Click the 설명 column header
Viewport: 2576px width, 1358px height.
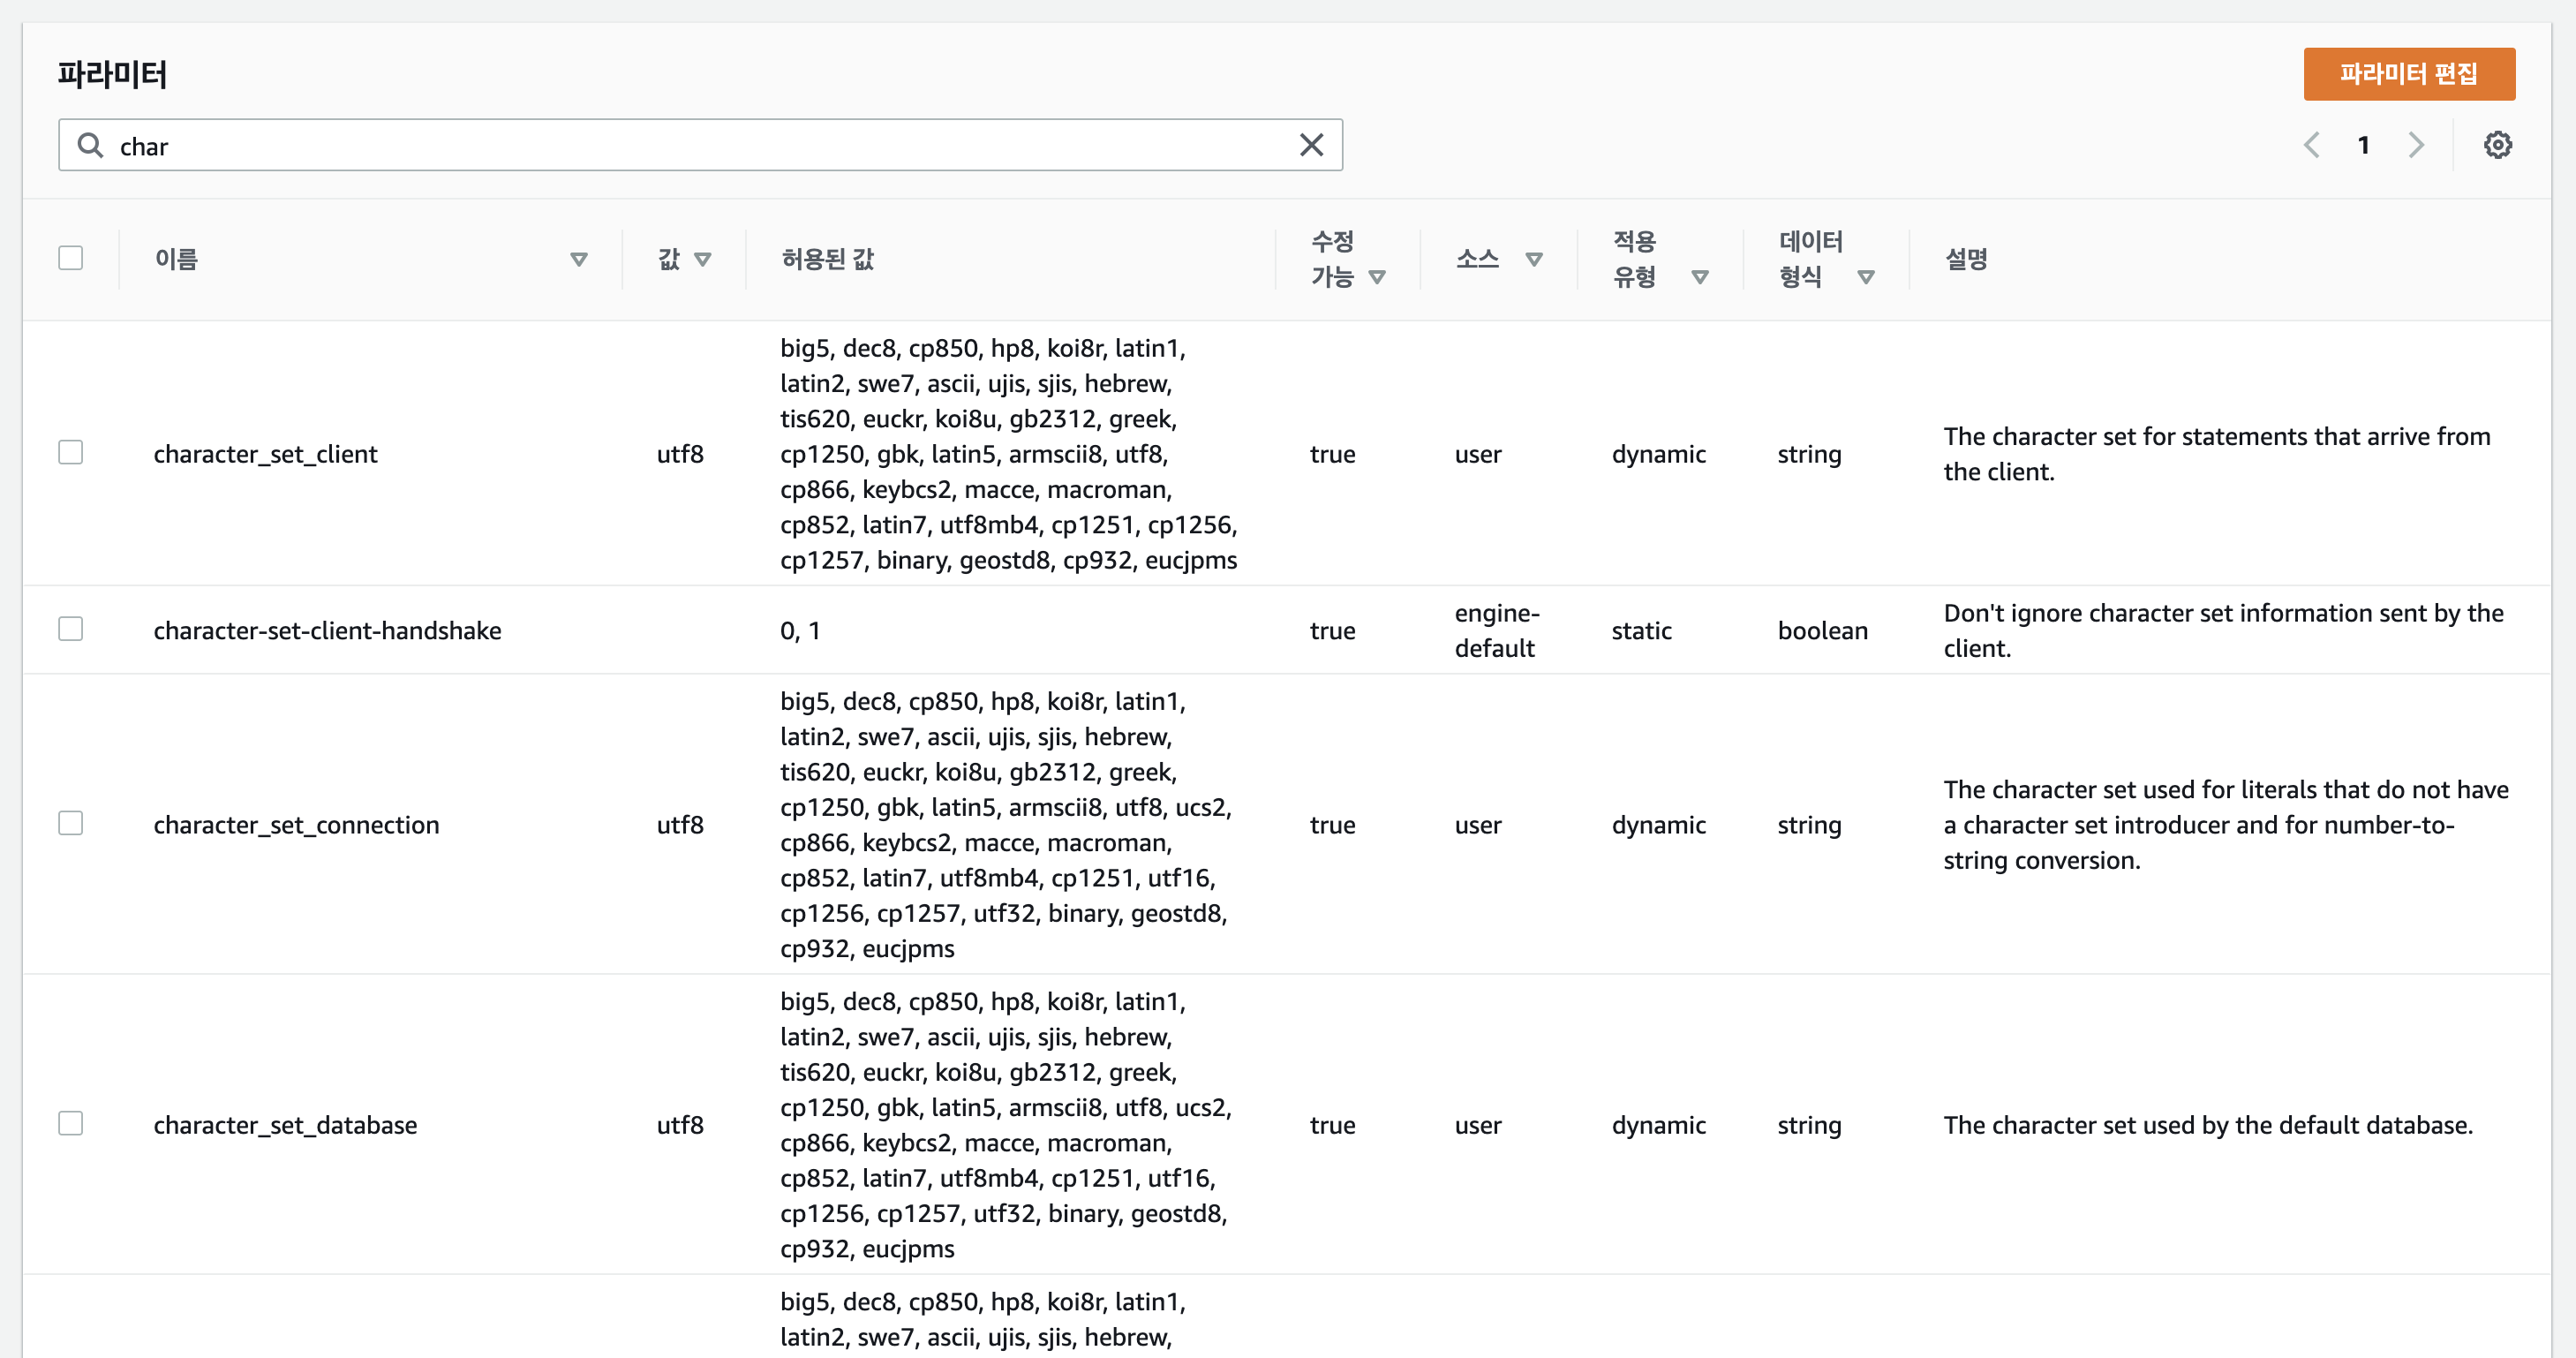pos(1966,260)
